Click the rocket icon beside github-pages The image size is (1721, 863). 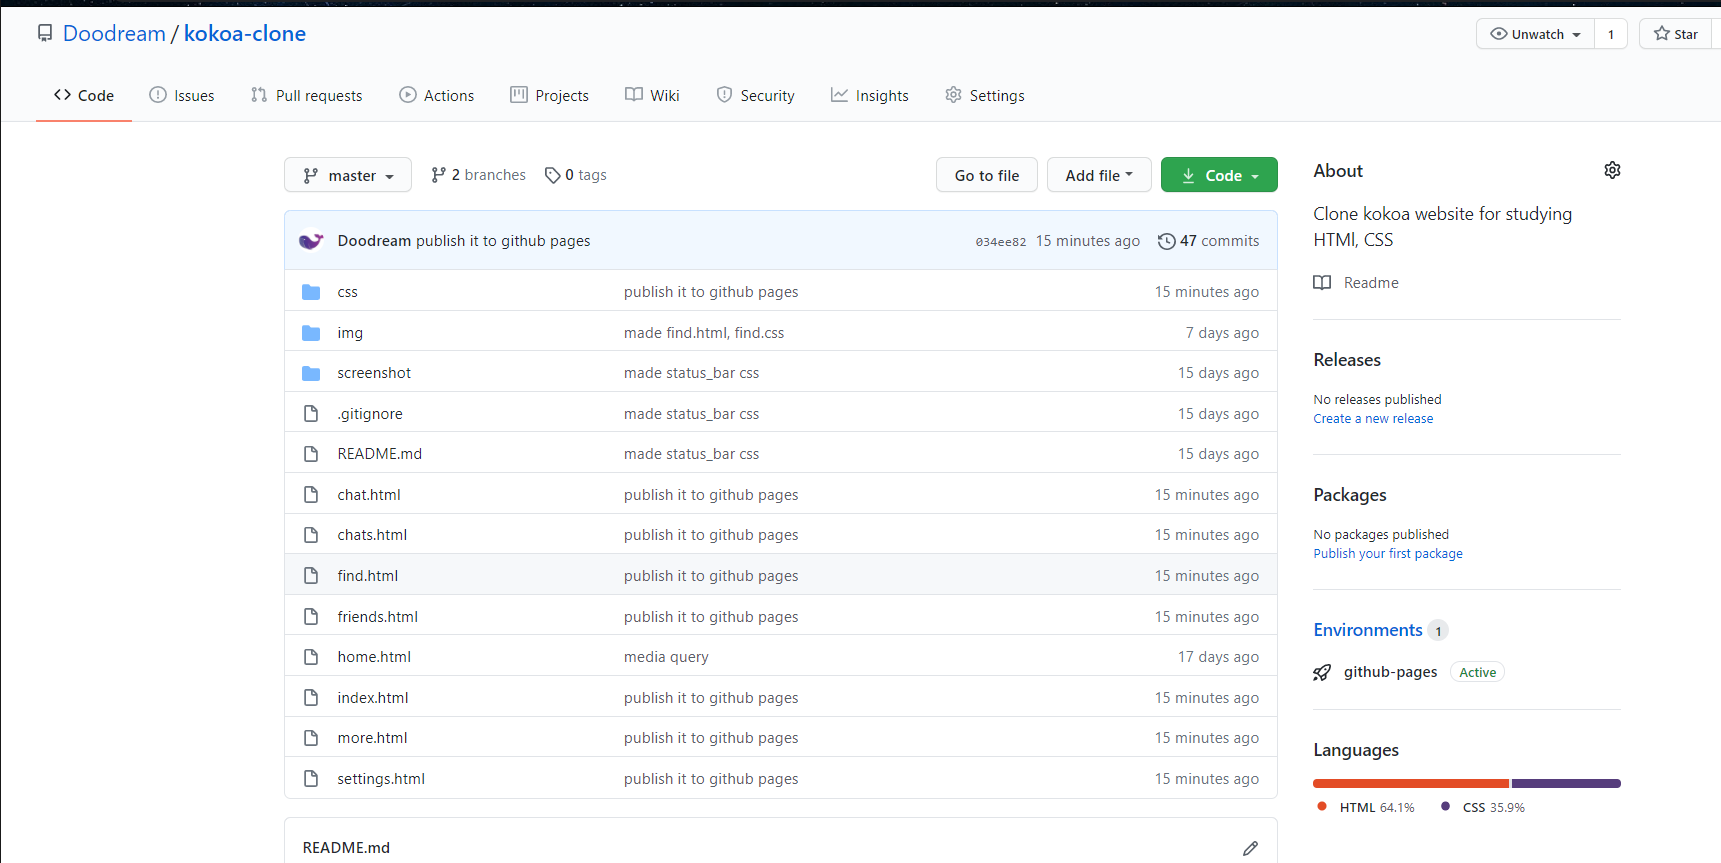click(1322, 672)
